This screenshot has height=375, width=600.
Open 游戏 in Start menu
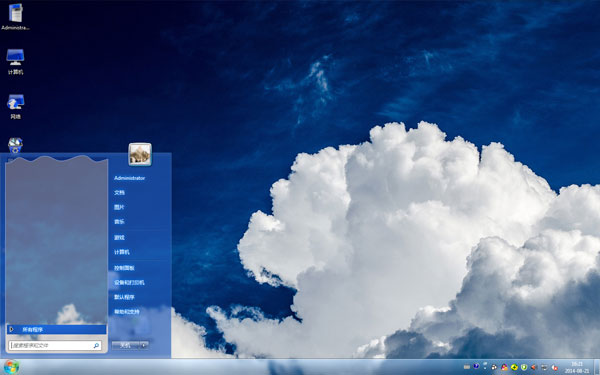point(119,237)
